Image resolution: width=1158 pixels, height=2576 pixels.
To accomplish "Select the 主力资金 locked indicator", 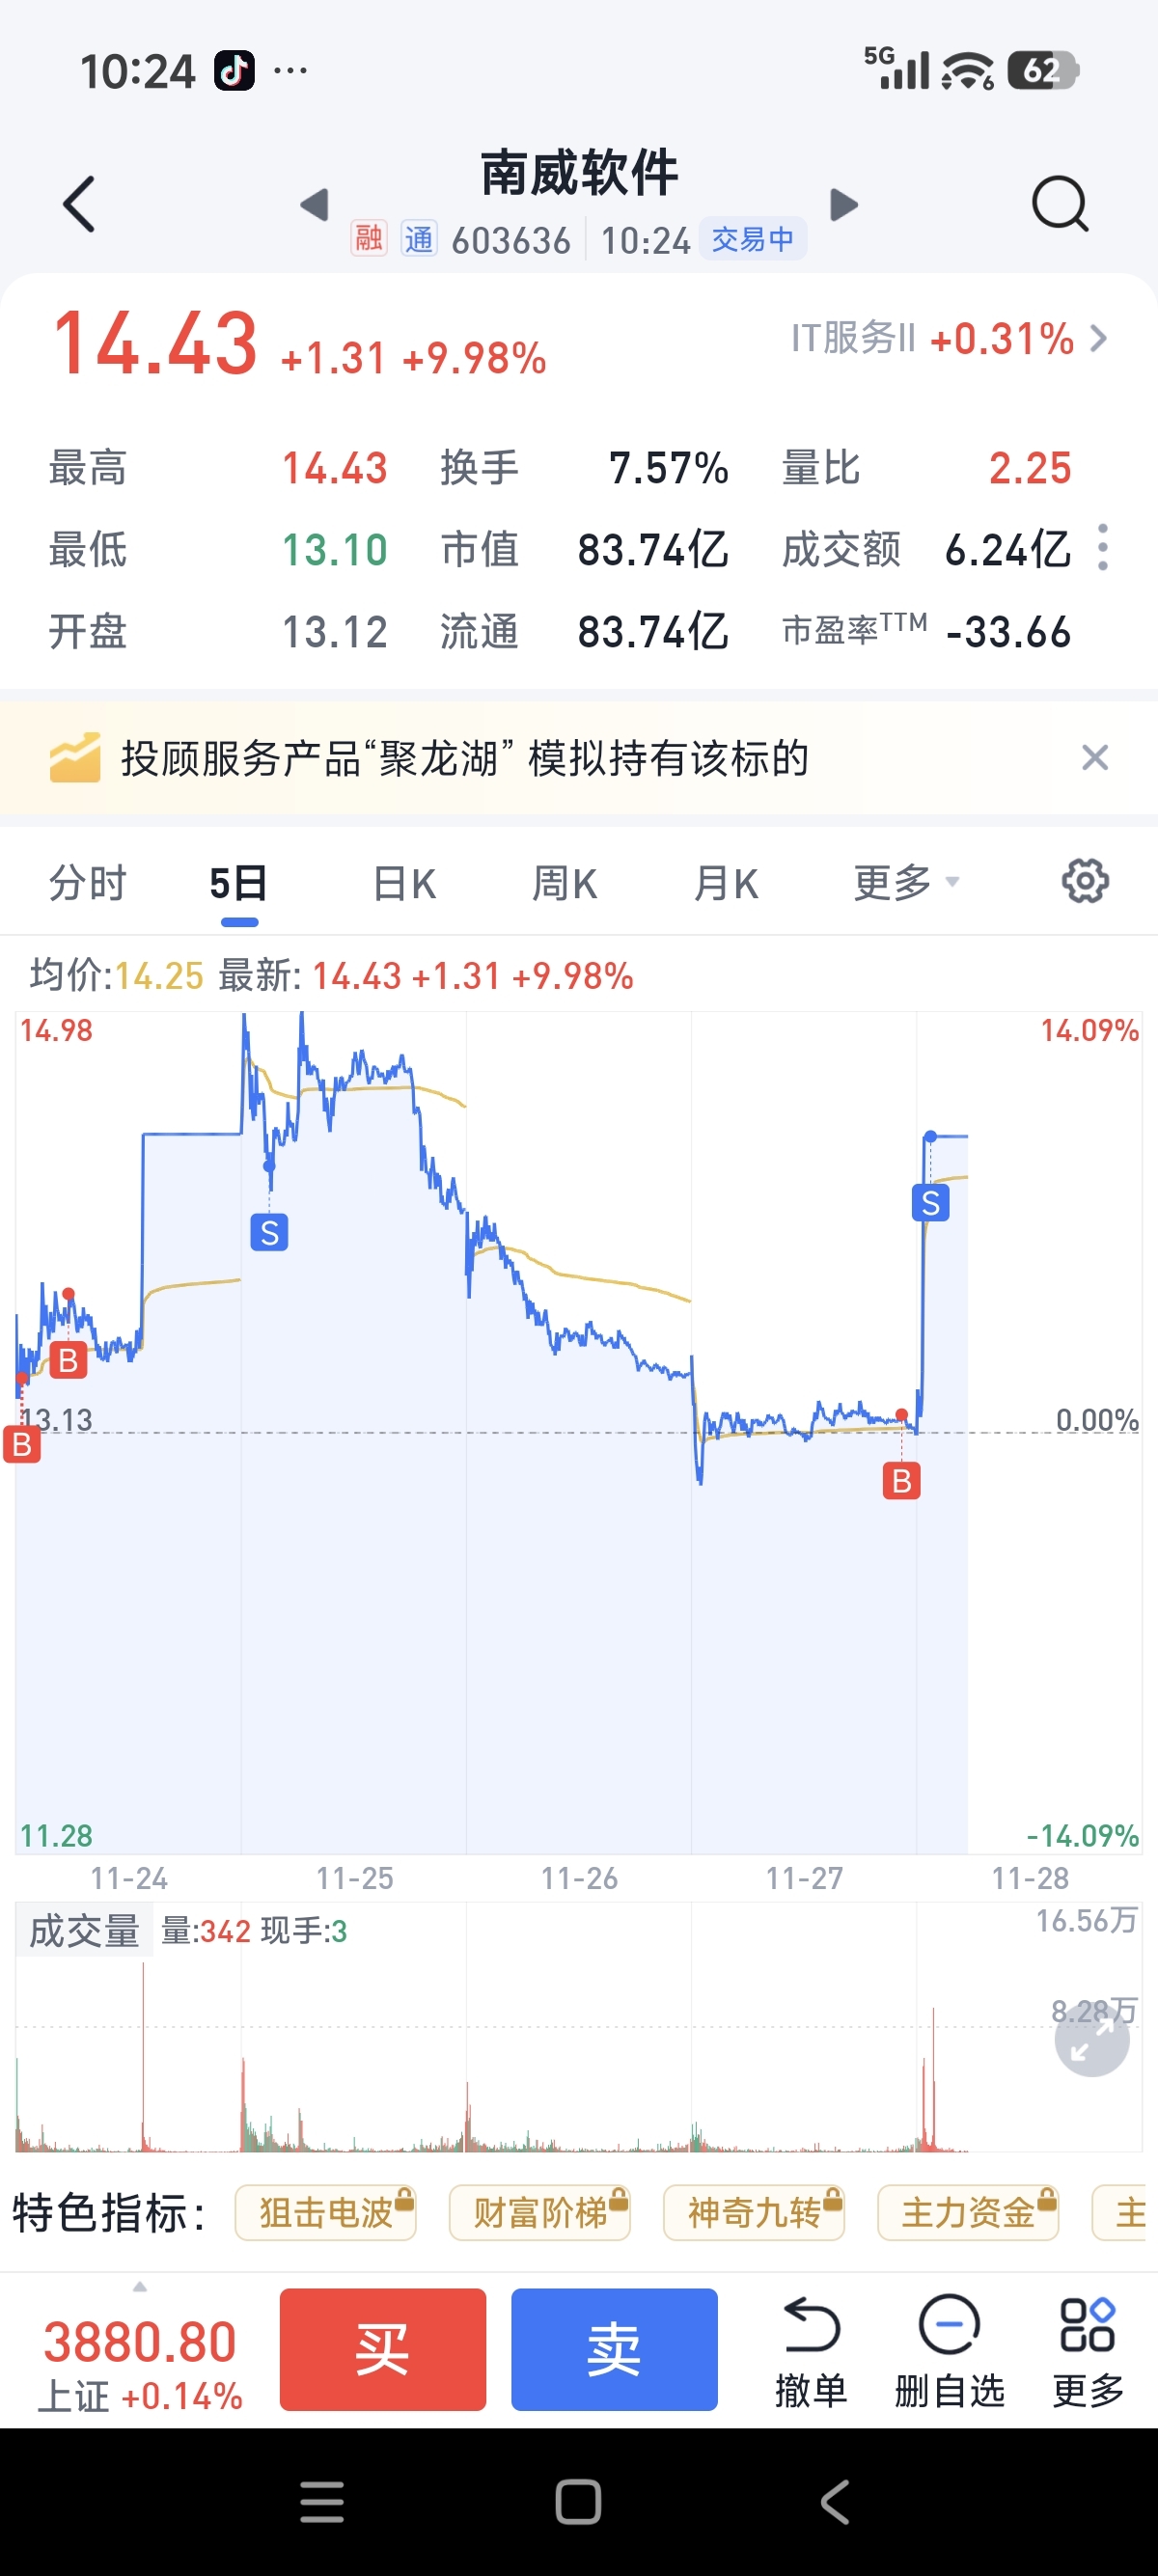I will (x=967, y=2213).
